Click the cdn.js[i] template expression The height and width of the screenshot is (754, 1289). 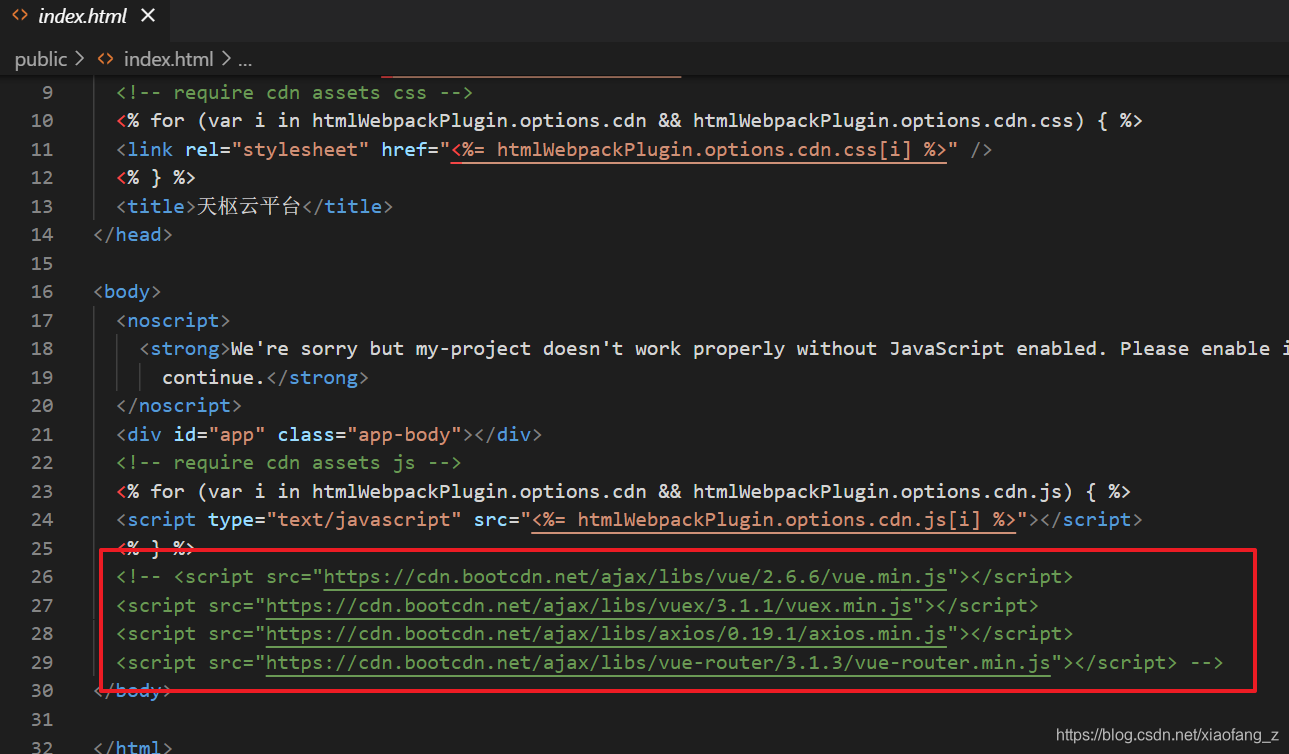click(774, 519)
